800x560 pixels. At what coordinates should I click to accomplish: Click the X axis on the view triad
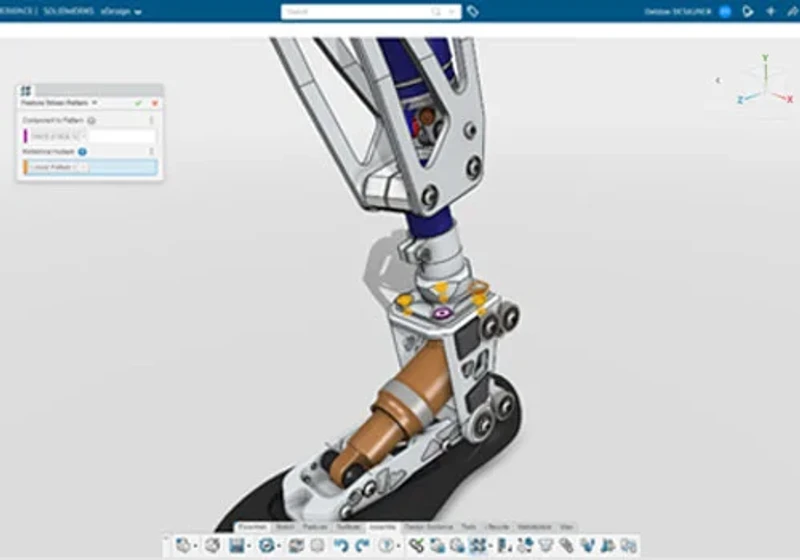[x=790, y=99]
